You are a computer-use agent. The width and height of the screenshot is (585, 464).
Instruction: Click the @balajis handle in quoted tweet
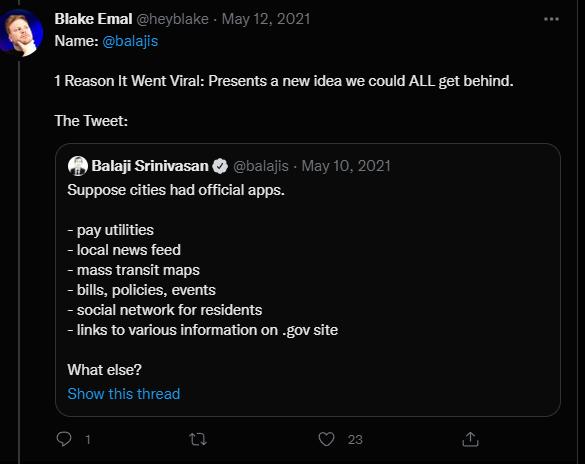click(x=261, y=166)
